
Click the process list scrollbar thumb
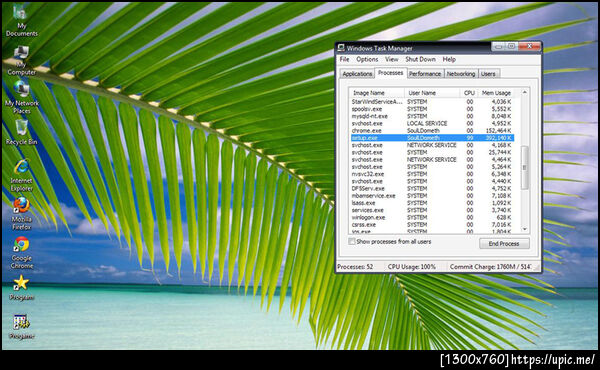tap(525, 167)
